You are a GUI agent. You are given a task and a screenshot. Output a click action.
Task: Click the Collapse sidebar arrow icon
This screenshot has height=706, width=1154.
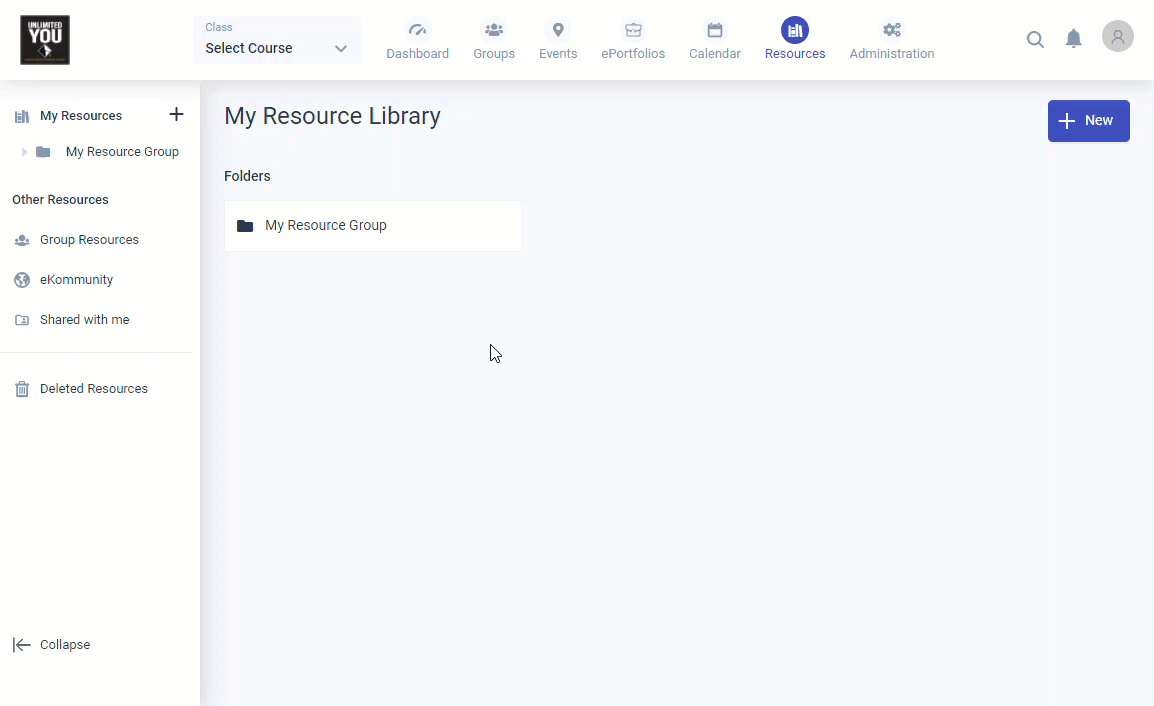click(21, 645)
